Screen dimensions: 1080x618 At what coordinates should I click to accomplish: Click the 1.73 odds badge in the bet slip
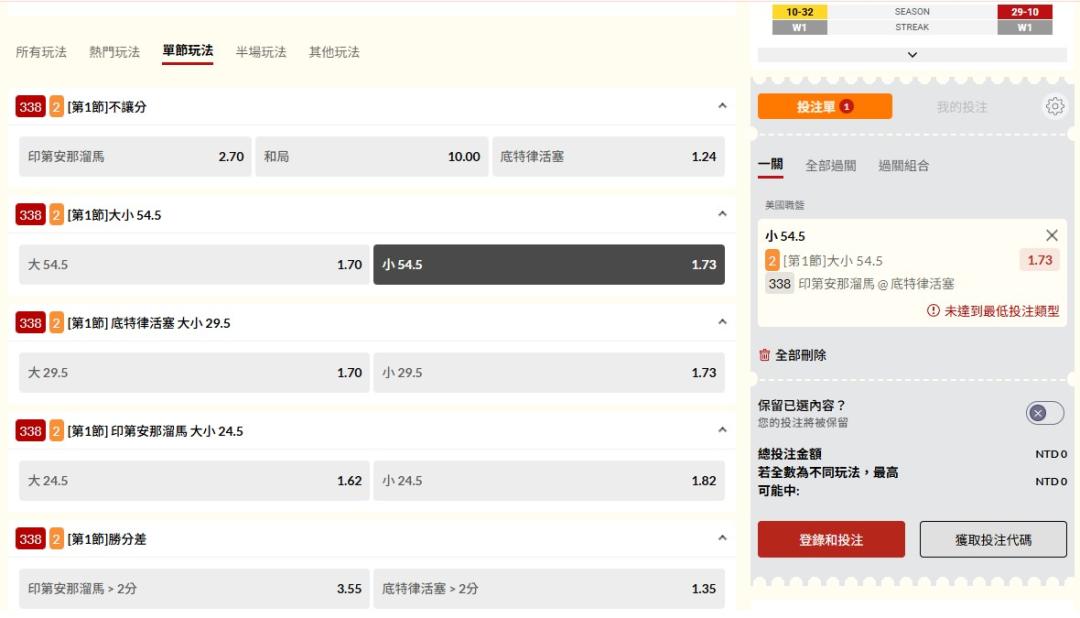[x=1039, y=260]
